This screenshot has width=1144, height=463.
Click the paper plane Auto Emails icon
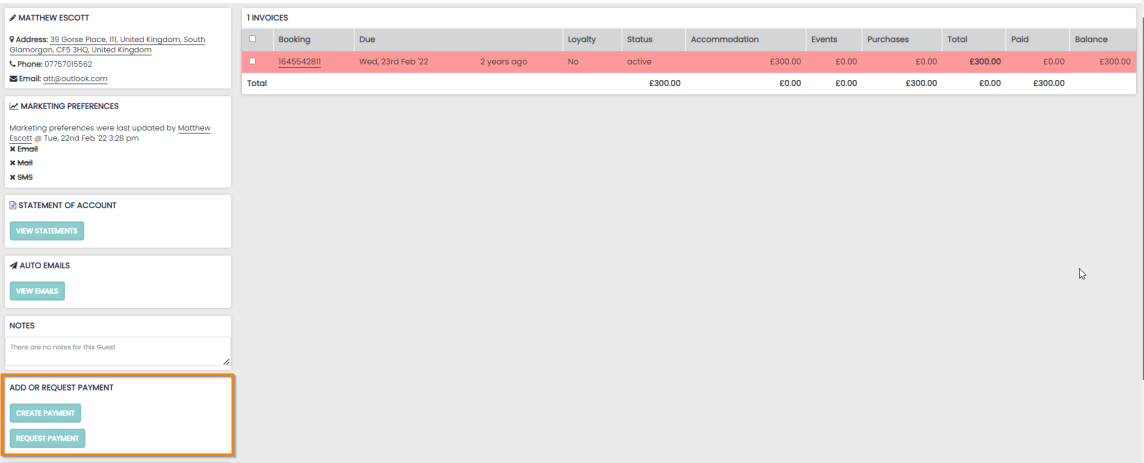(13, 266)
